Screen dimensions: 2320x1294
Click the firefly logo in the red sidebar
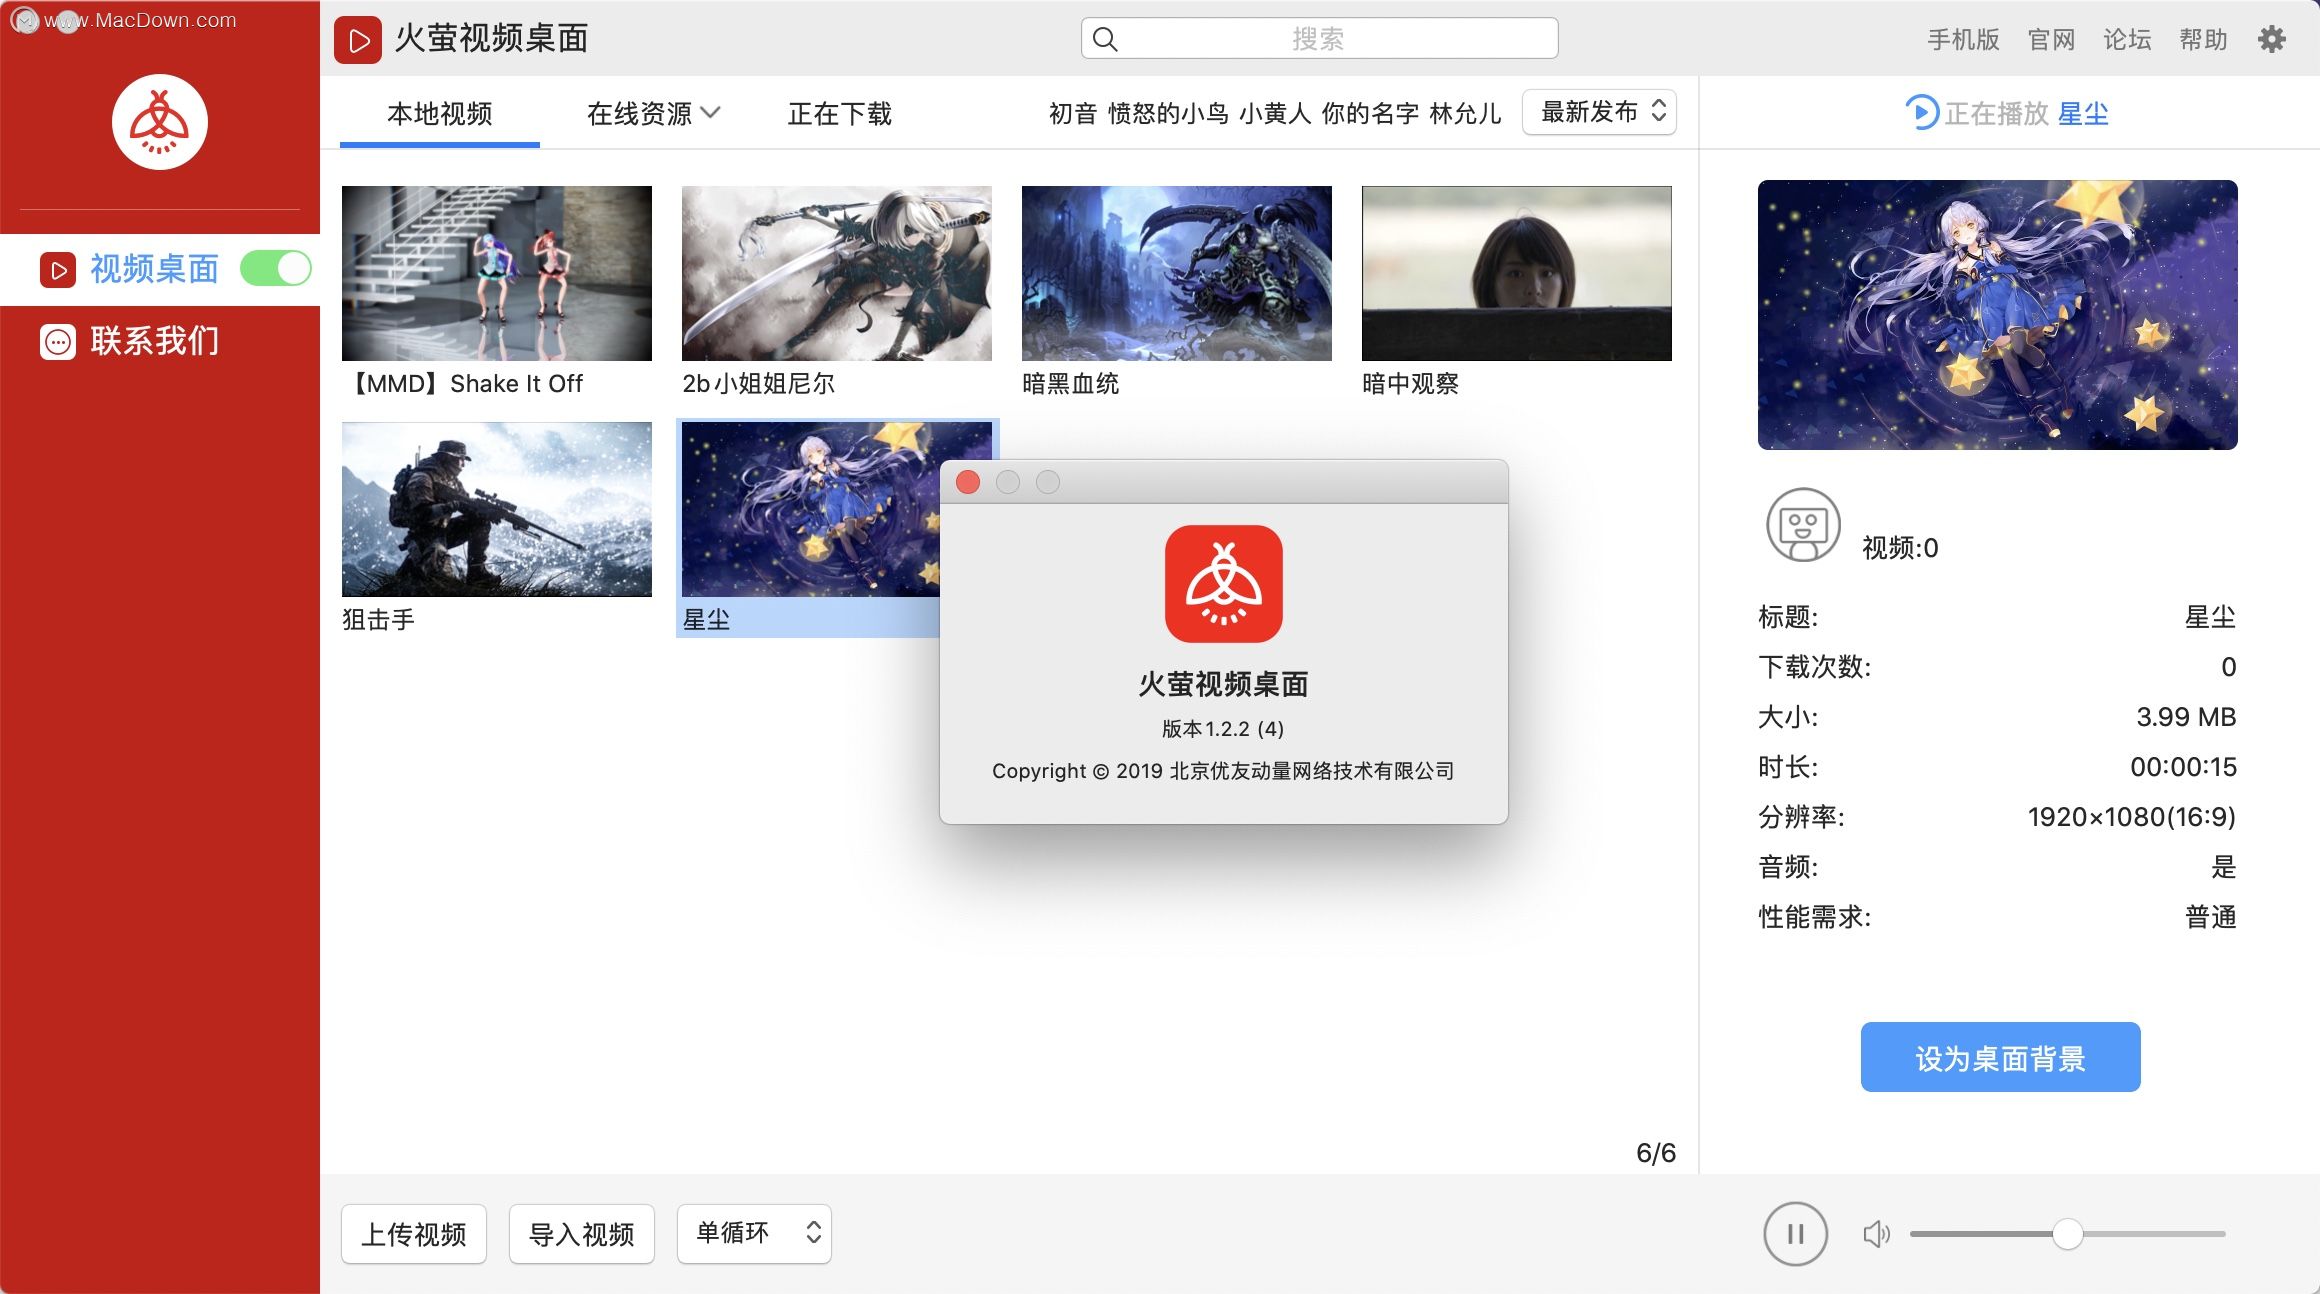pyautogui.click(x=160, y=122)
